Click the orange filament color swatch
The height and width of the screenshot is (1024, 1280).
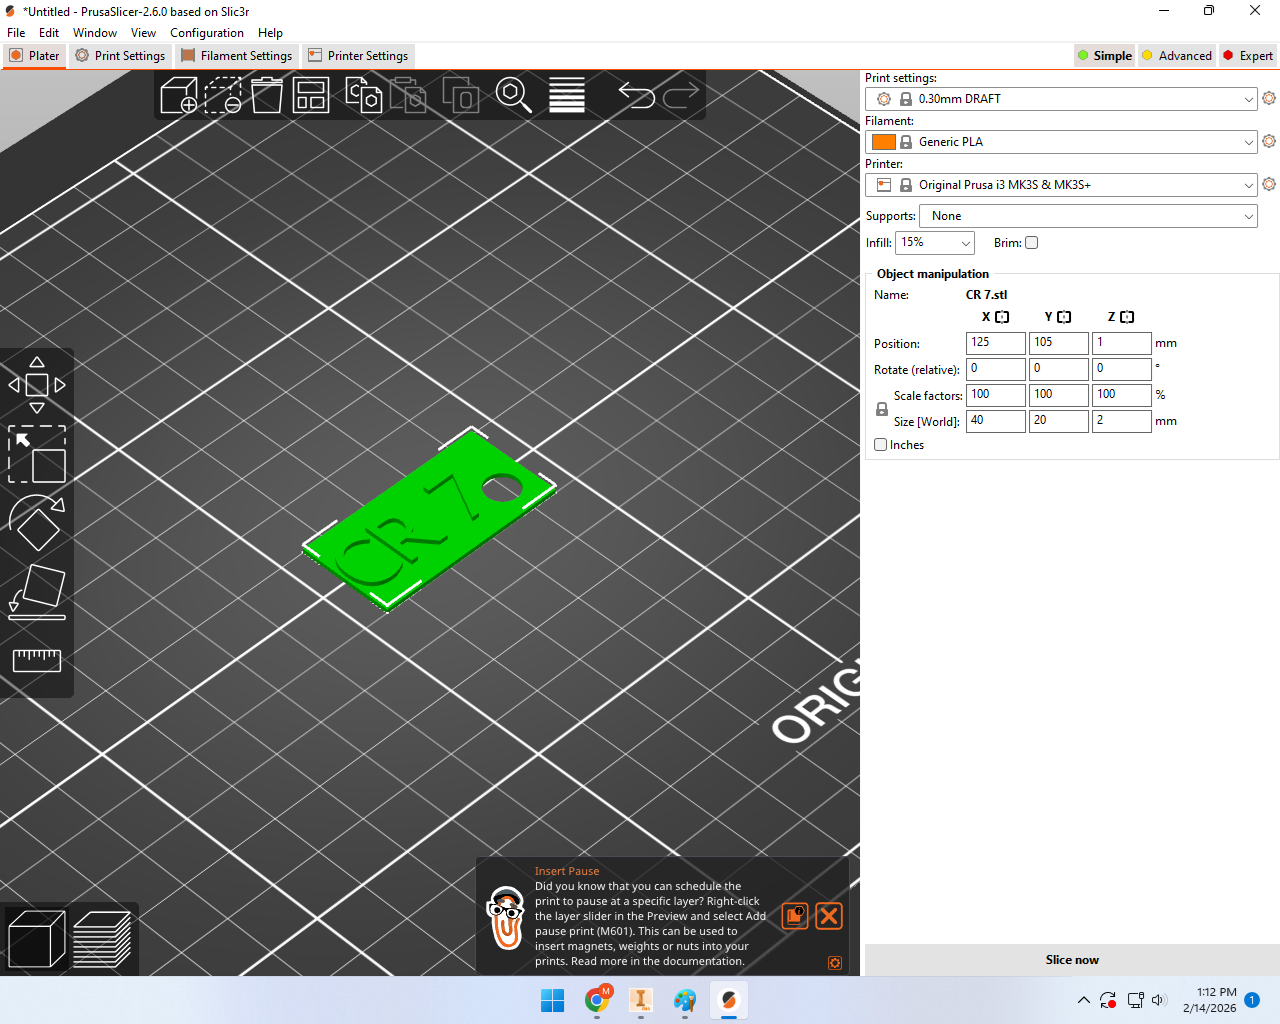(884, 142)
